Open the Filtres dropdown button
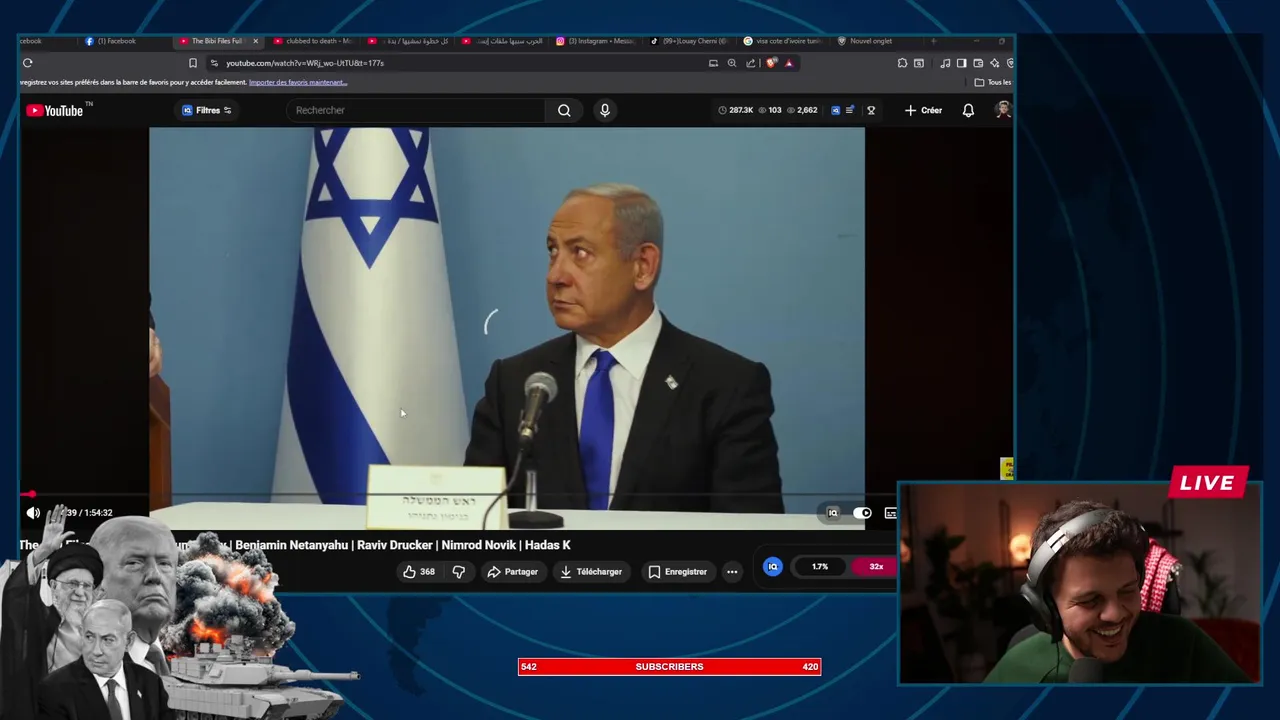 pos(207,110)
